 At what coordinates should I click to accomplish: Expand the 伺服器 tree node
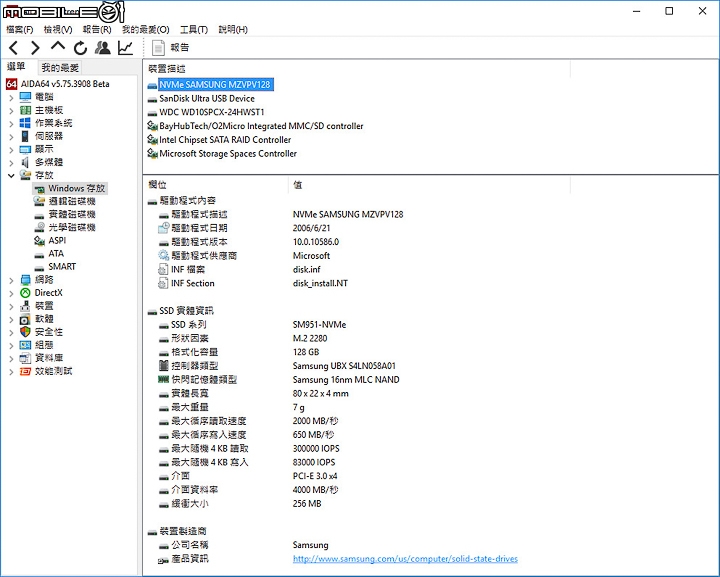coord(11,136)
